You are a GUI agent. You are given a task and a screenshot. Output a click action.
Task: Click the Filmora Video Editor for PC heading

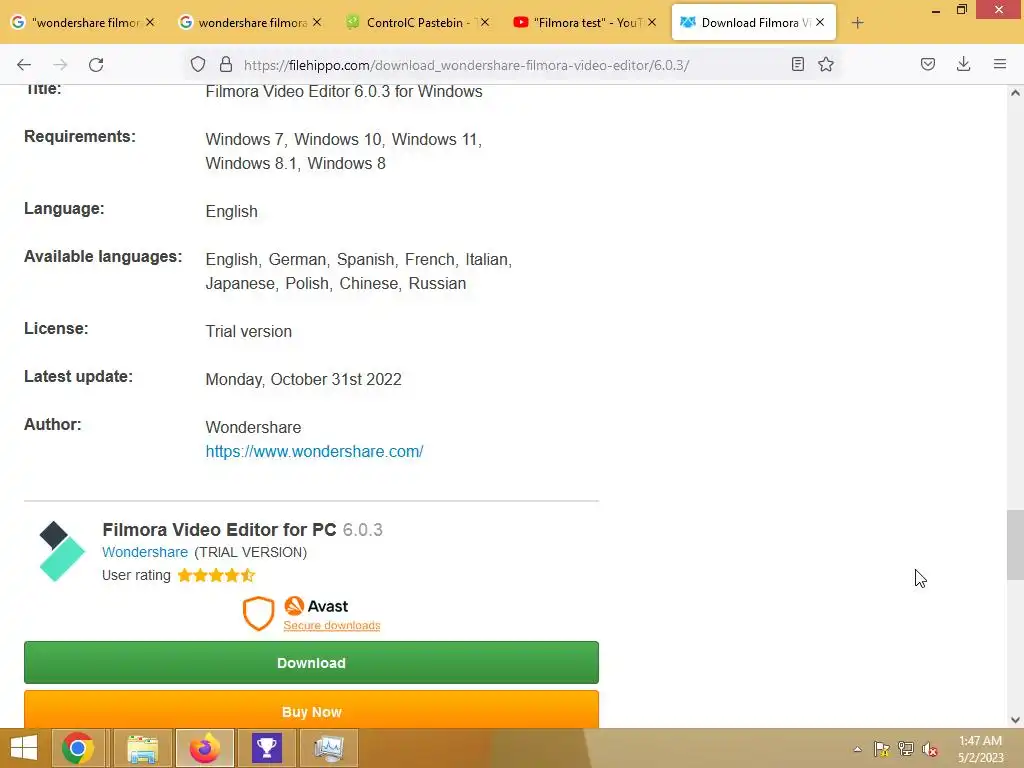click(x=219, y=530)
